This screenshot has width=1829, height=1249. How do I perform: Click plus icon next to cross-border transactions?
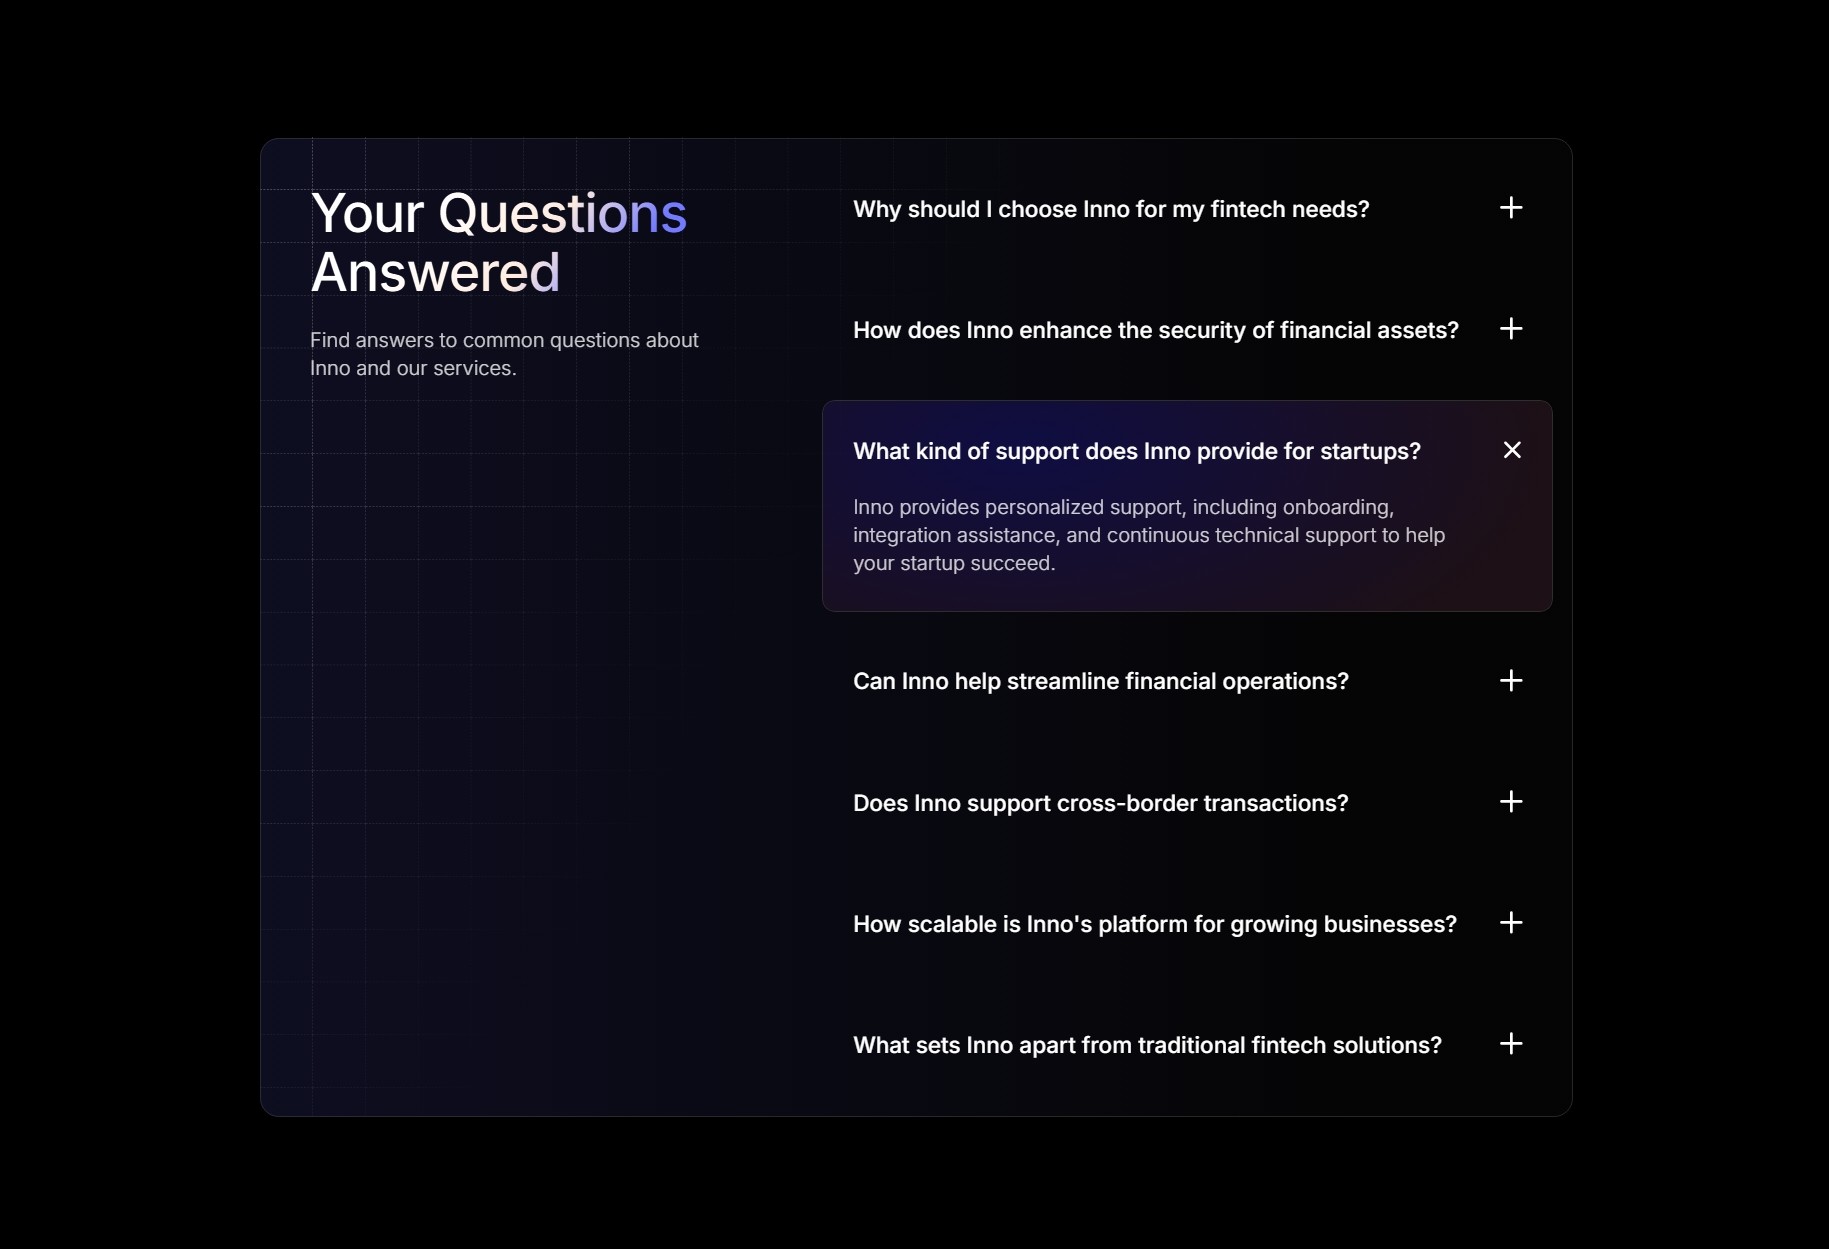[1511, 802]
